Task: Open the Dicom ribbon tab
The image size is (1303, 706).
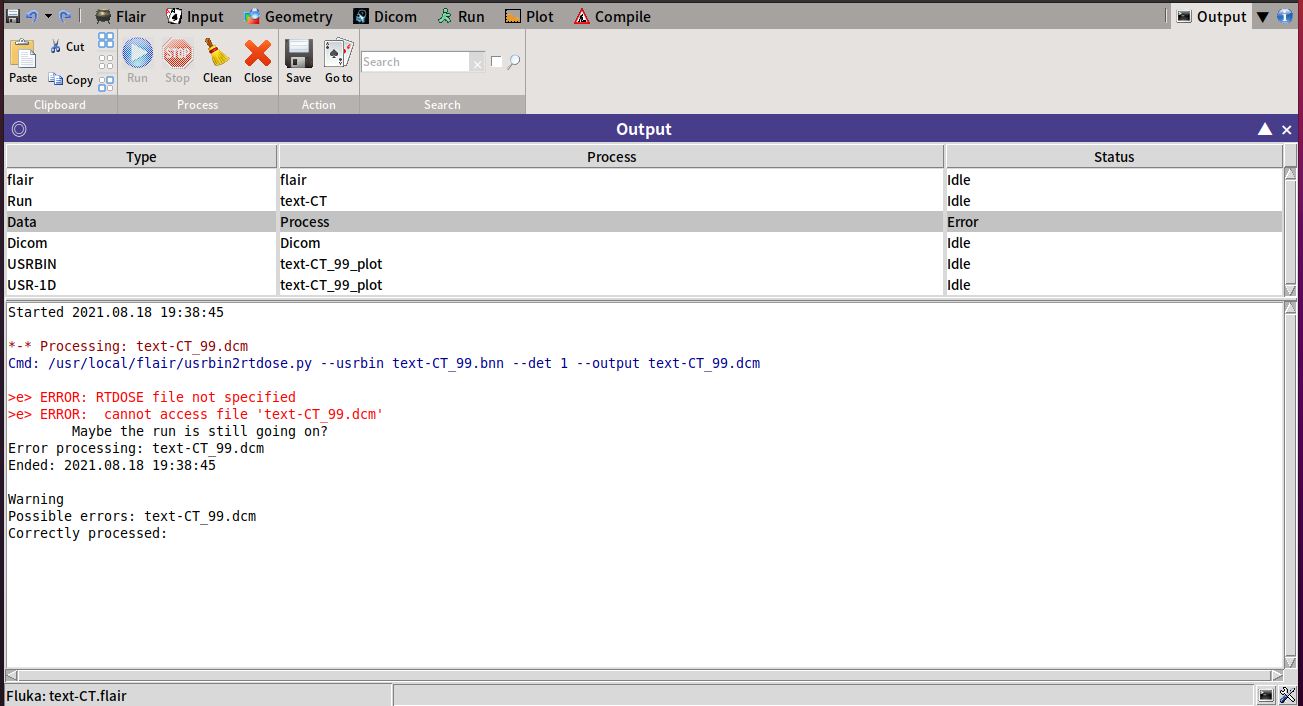Action: (x=385, y=16)
